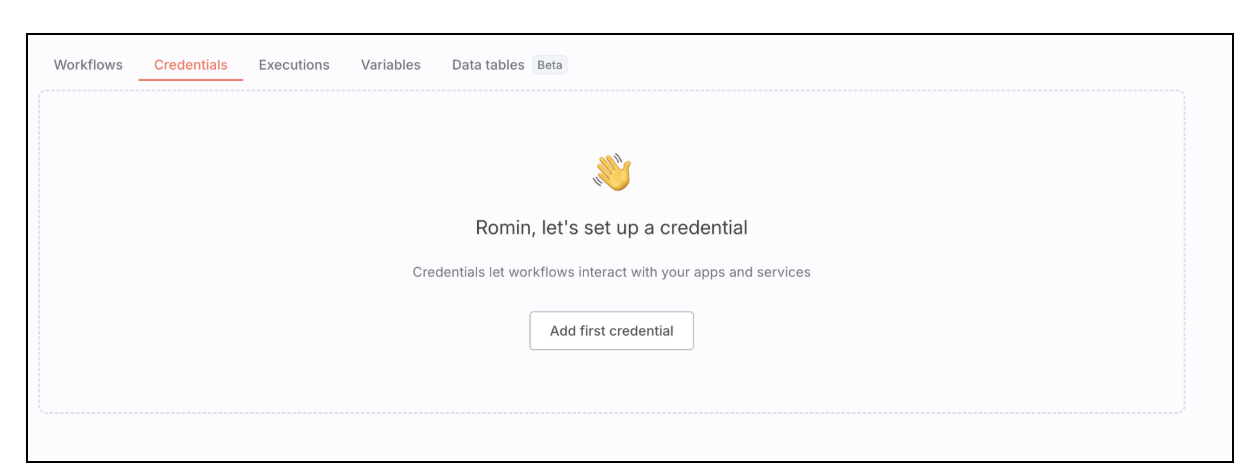Click the "Romin, let's set up a credential" heading
1244x466 pixels.
pos(611,228)
